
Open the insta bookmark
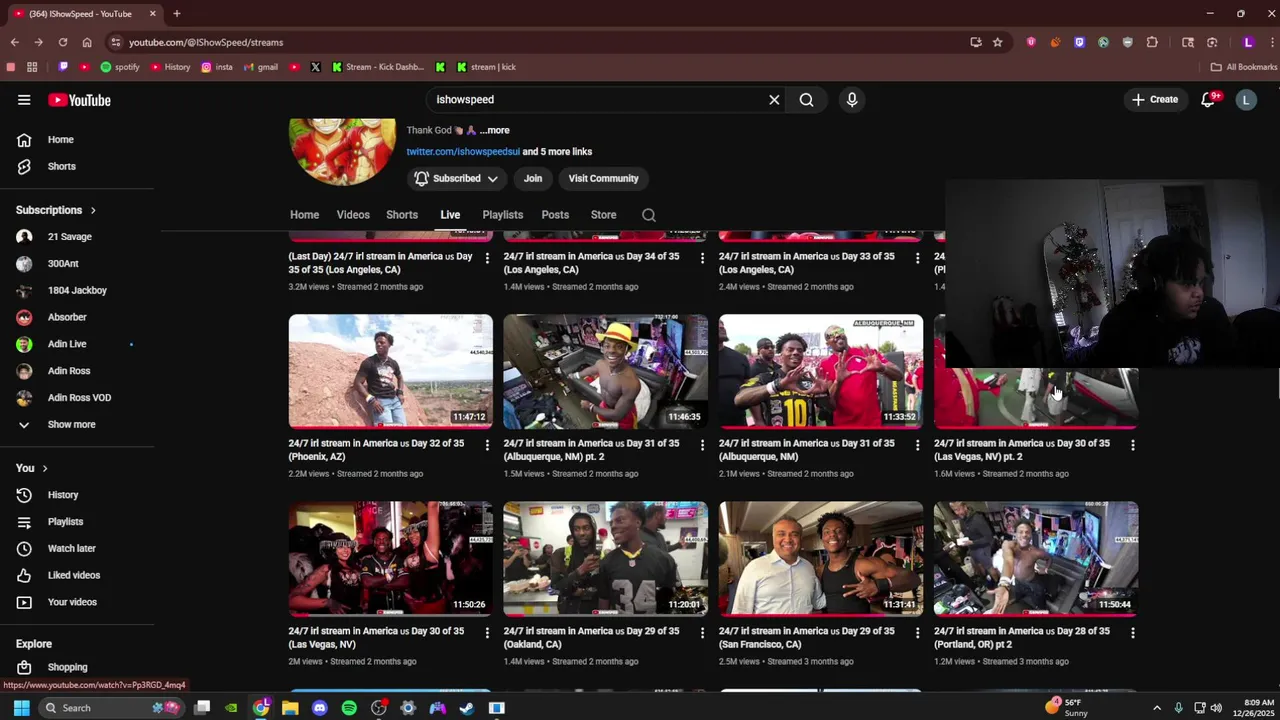[x=217, y=67]
